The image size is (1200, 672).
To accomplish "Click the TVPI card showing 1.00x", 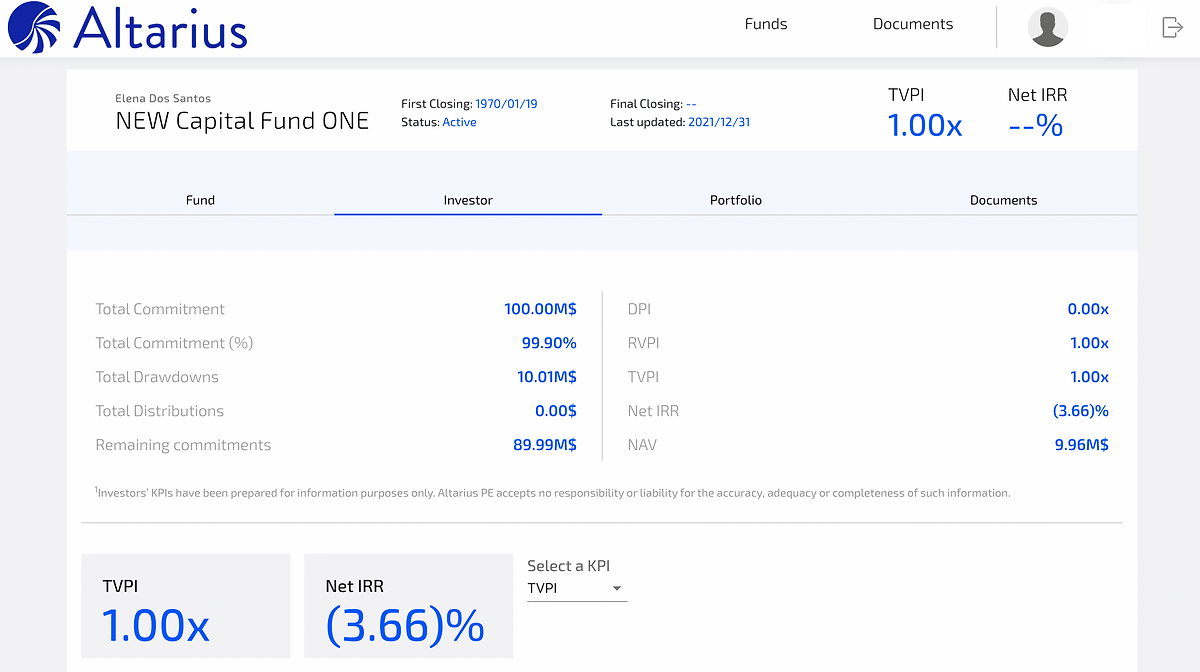I will [x=186, y=606].
